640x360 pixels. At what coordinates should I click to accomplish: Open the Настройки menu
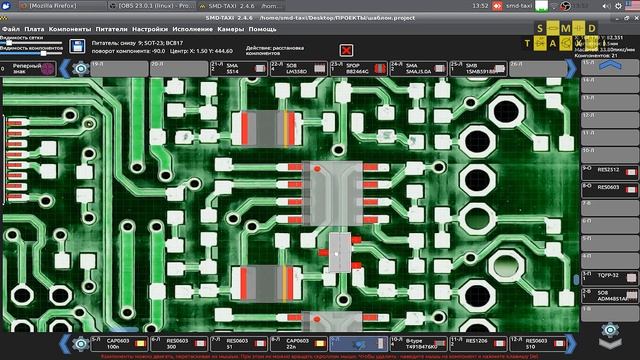click(x=150, y=29)
